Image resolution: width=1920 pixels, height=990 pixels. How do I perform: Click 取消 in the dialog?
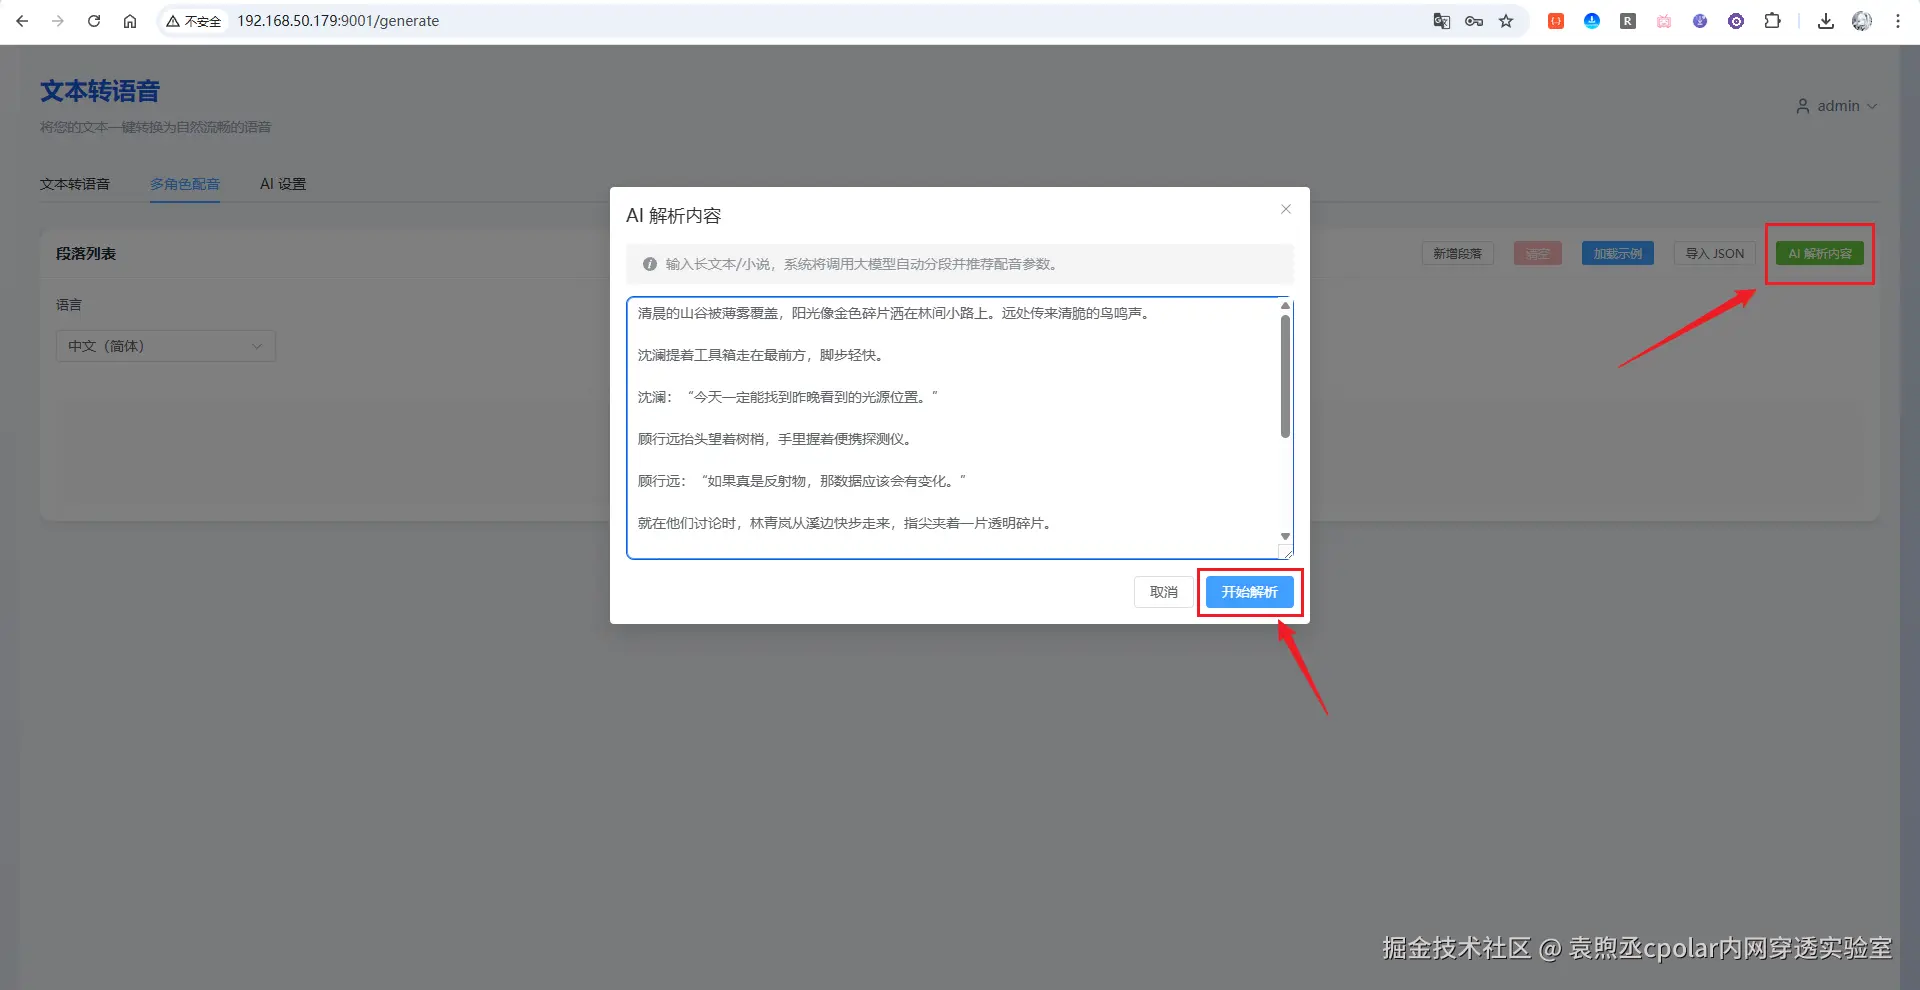pos(1164,592)
